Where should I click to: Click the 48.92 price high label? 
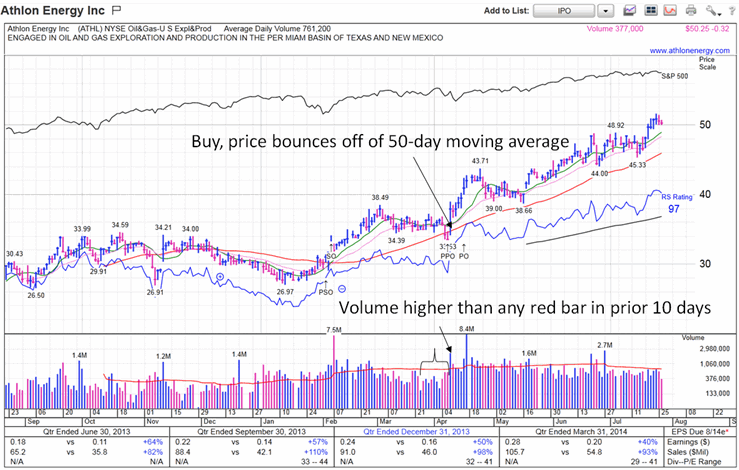click(616, 125)
